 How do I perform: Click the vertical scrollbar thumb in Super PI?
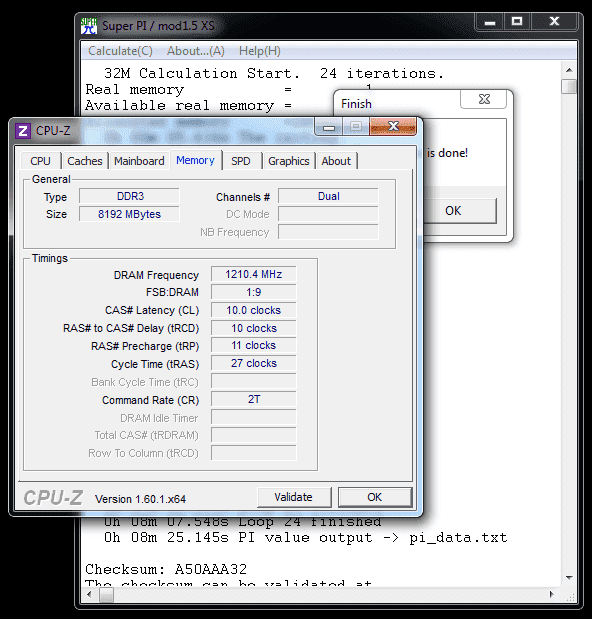[569, 86]
